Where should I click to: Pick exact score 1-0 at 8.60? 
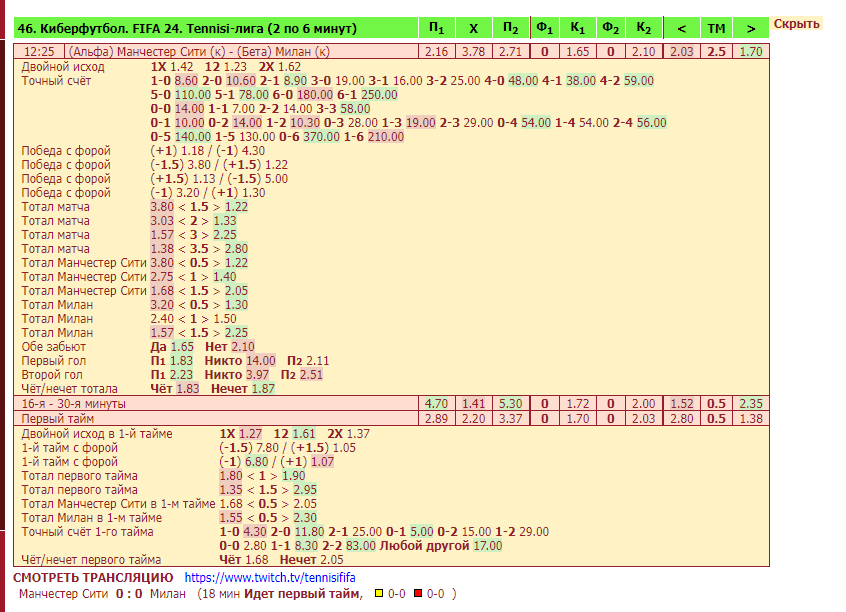(x=186, y=81)
